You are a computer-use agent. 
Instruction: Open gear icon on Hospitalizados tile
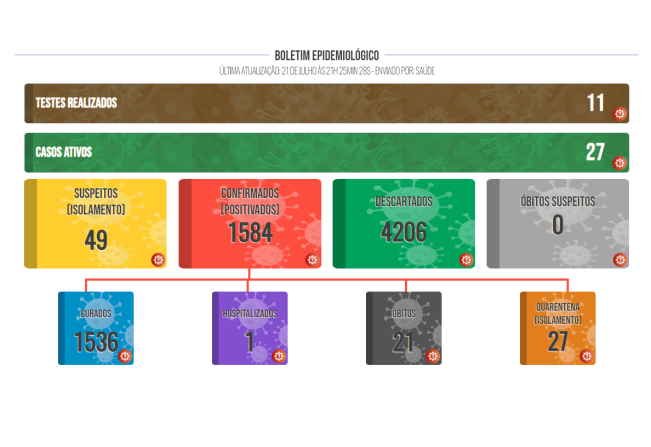click(279, 356)
